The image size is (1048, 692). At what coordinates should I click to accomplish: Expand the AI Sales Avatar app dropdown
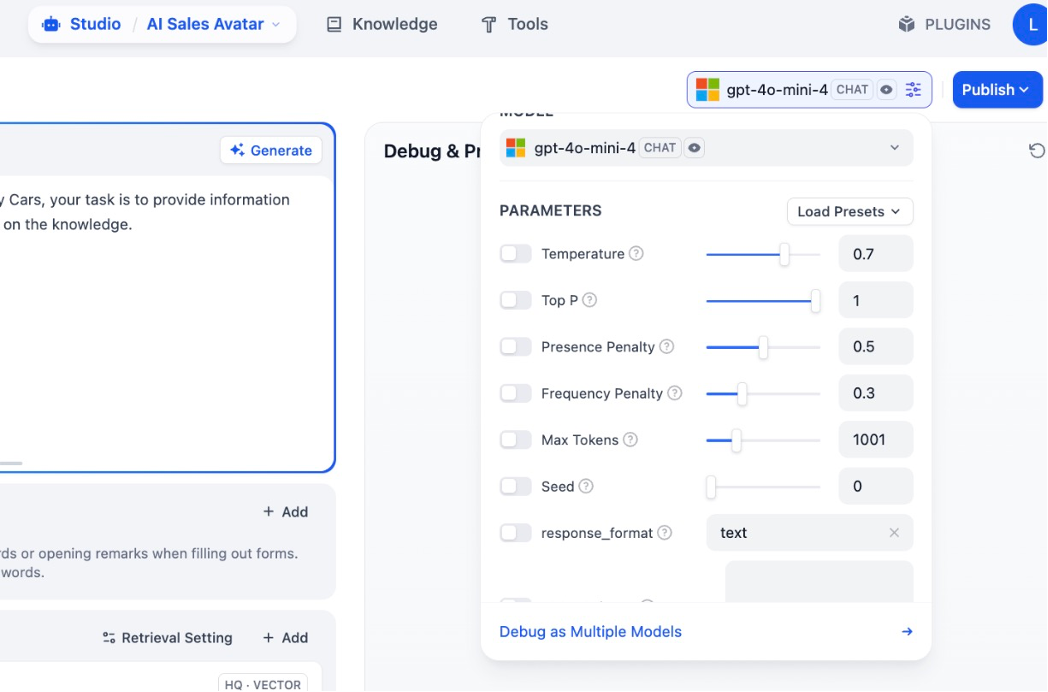pos(214,24)
